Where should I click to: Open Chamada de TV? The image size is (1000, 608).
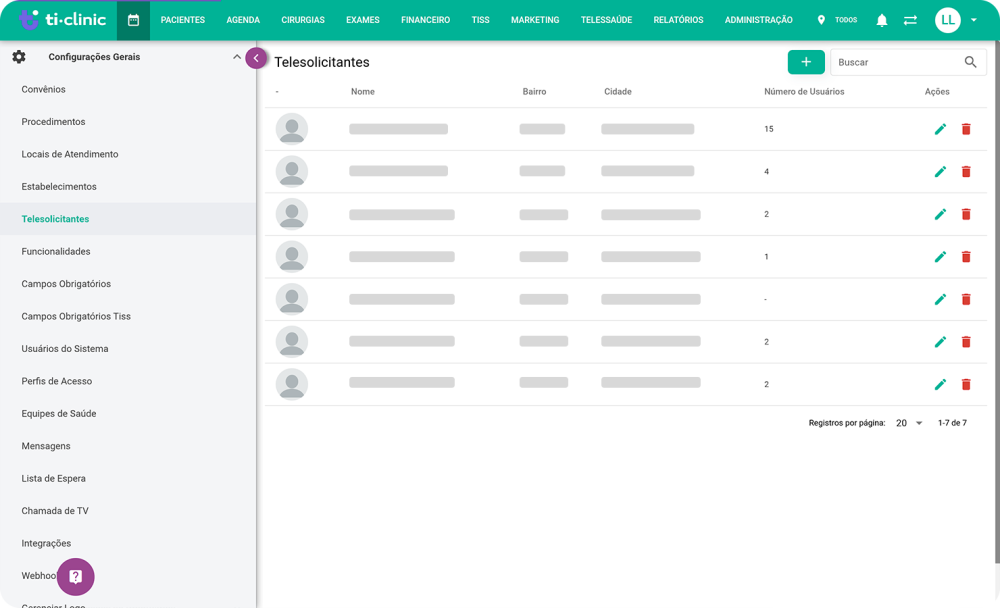pyautogui.click(x=55, y=511)
